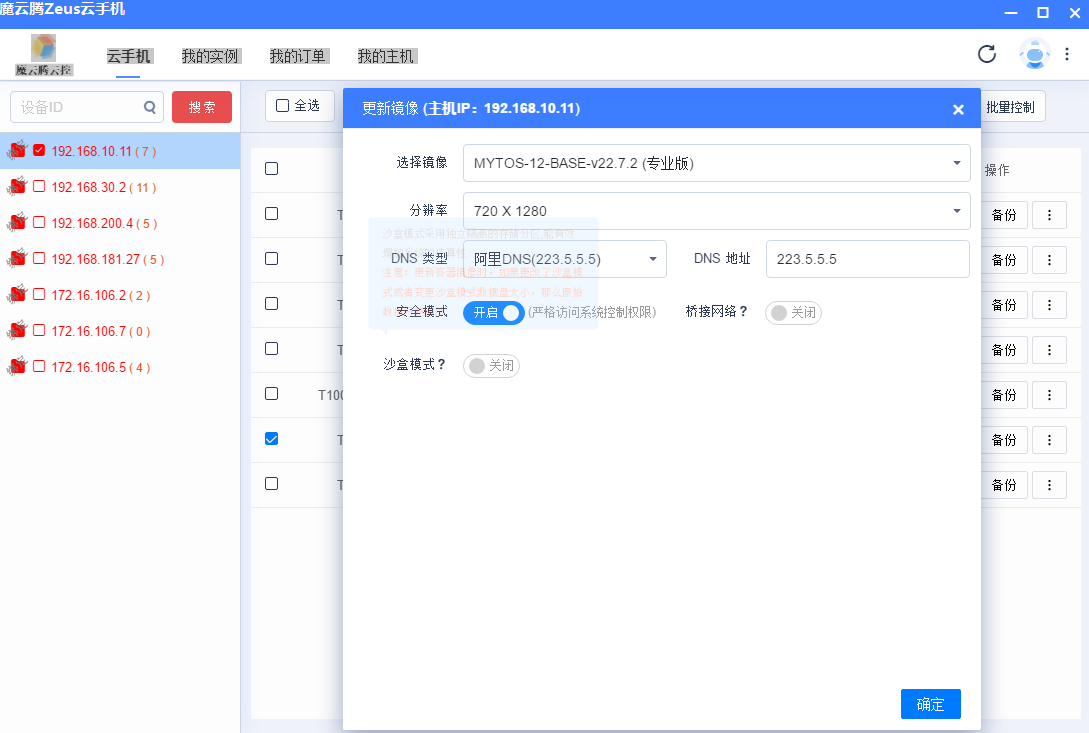
Task: Switch to the 我的订单 tab
Action: pos(298,56)
